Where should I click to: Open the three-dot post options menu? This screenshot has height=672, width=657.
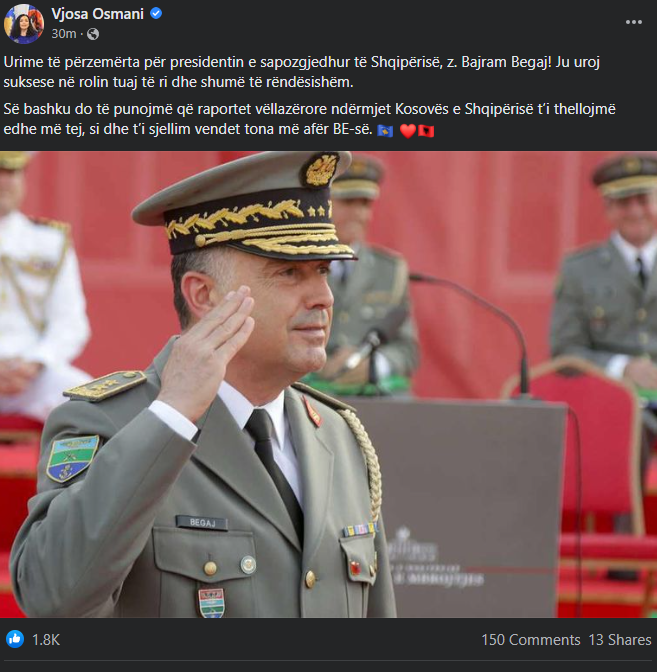(633, 22)
